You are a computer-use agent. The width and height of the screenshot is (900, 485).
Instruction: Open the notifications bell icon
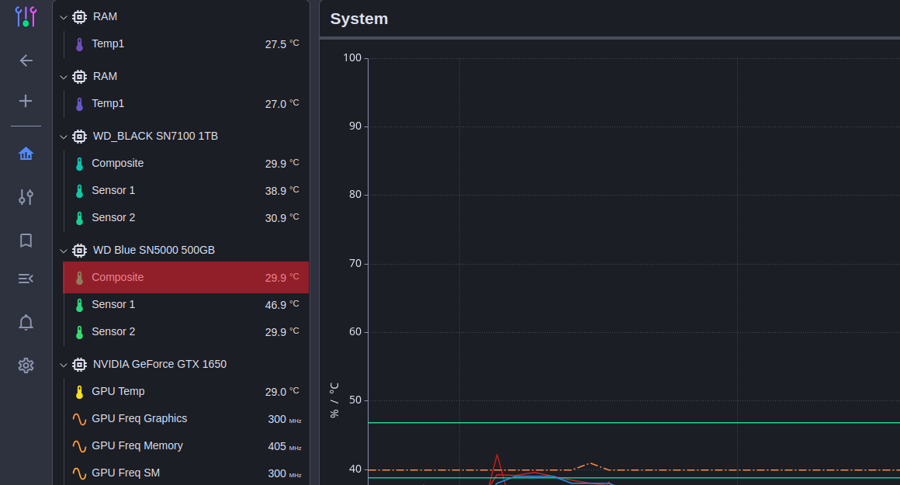[26, 322]
